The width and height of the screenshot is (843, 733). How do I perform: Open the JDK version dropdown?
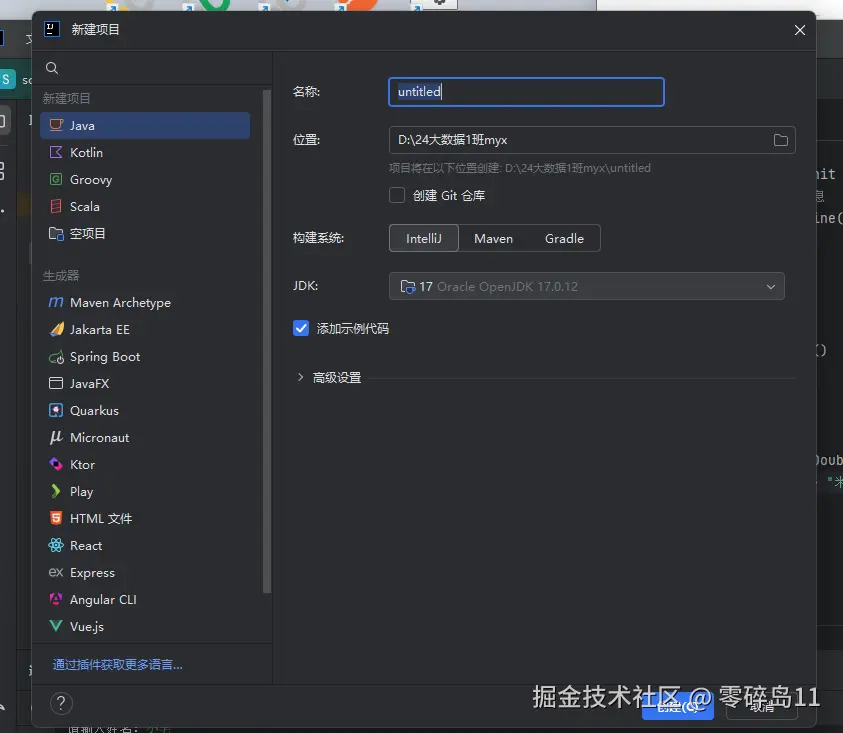click(x=587, y=286)
